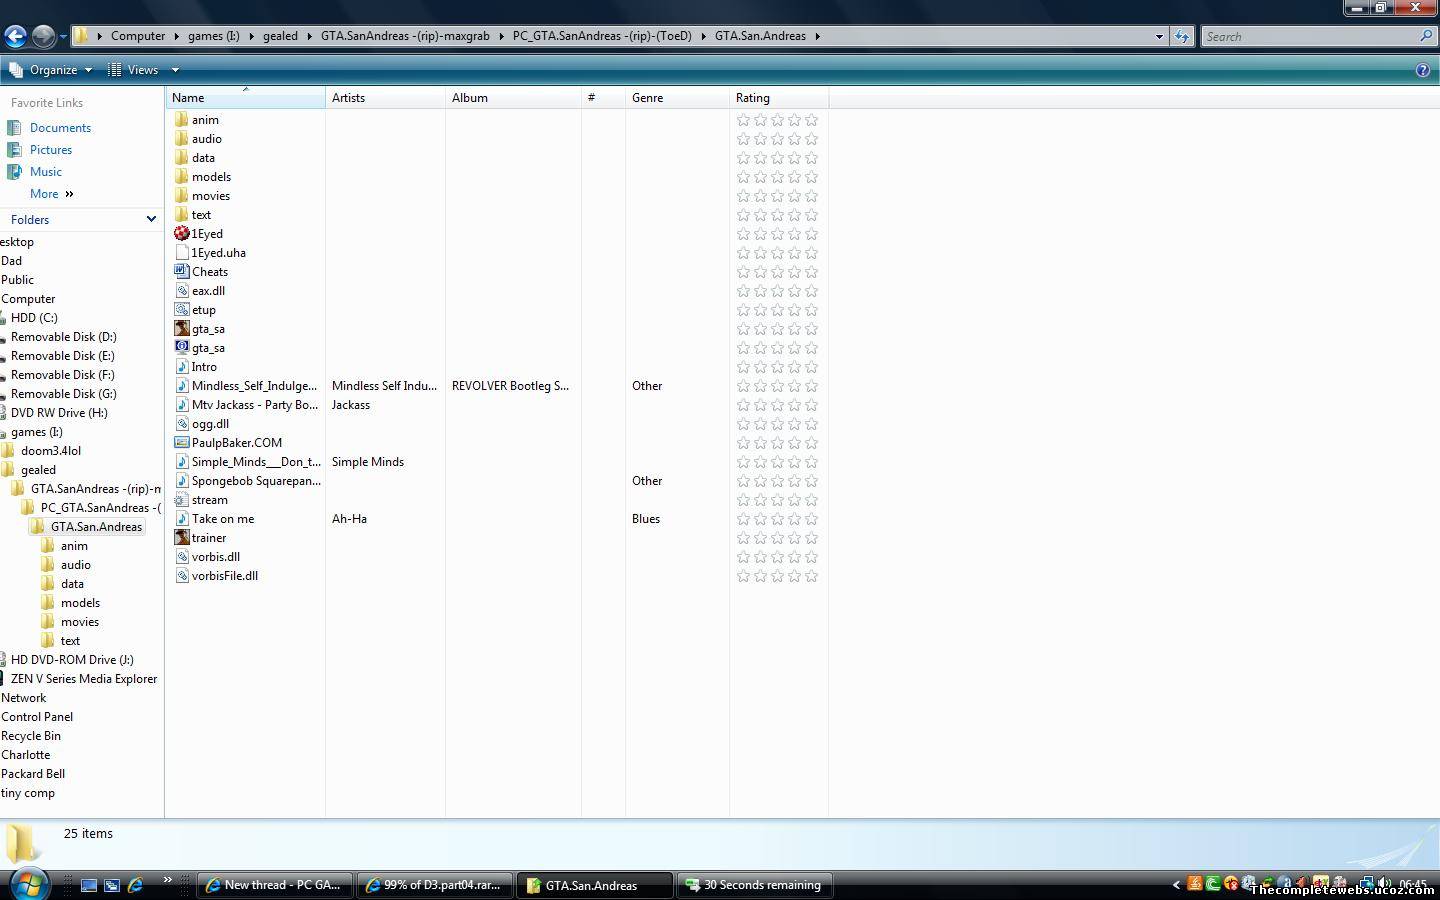Set rating stars for Take on me
1440x900 pixels.
pos(777,519)
